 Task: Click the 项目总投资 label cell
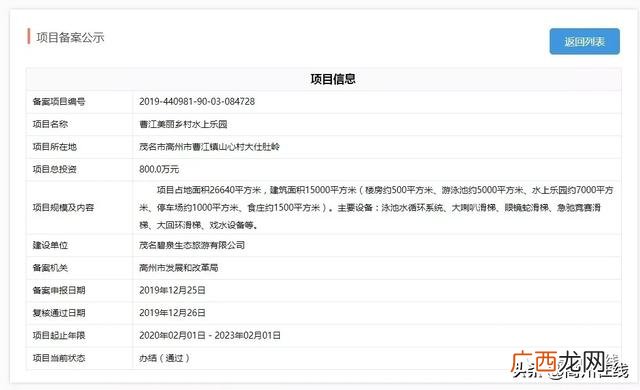[x=79, y=169]
